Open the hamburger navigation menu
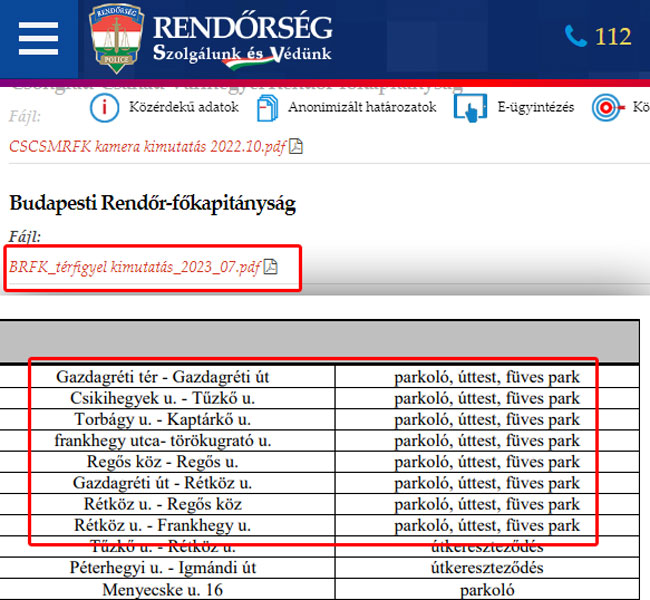 tap(38, 38)
